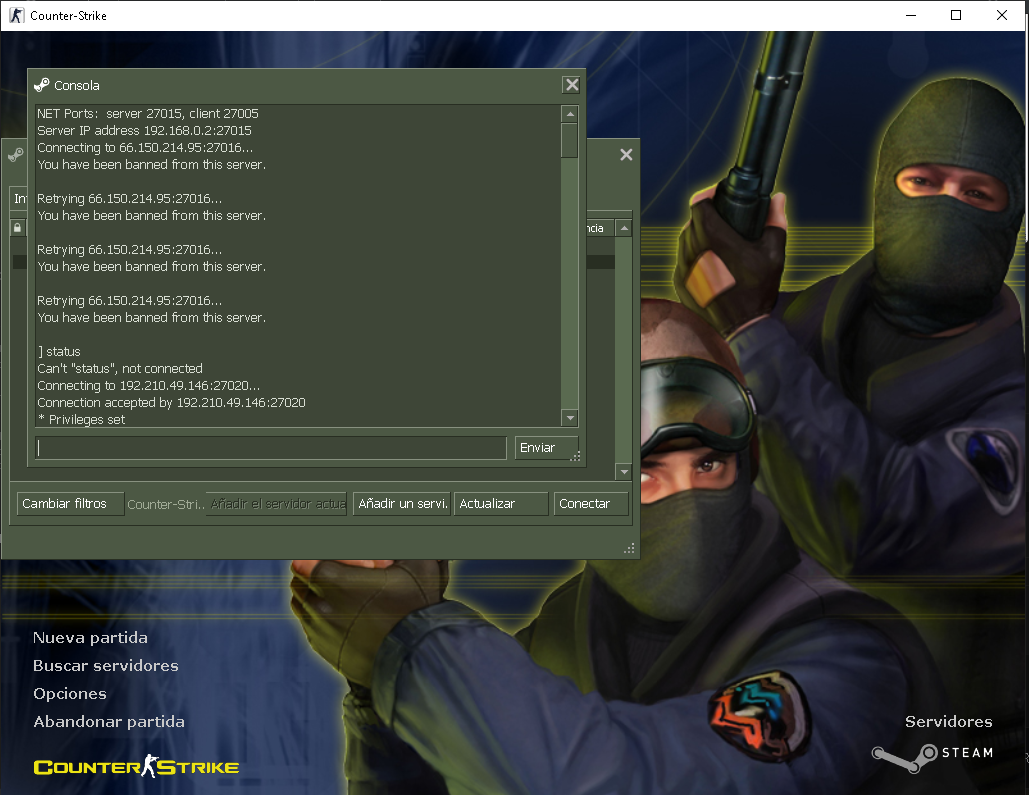Click the 'Connecting to 66.150.214.95:27016...' line

coord(145,148)
